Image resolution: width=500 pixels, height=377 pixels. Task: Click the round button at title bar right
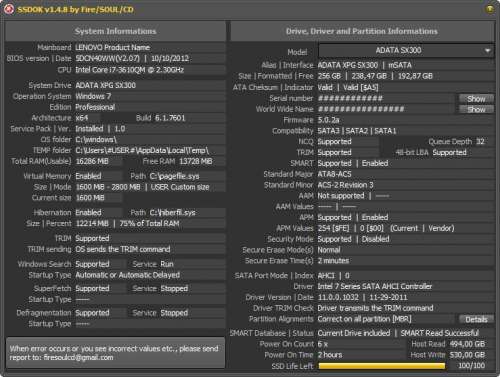(490, 9)
